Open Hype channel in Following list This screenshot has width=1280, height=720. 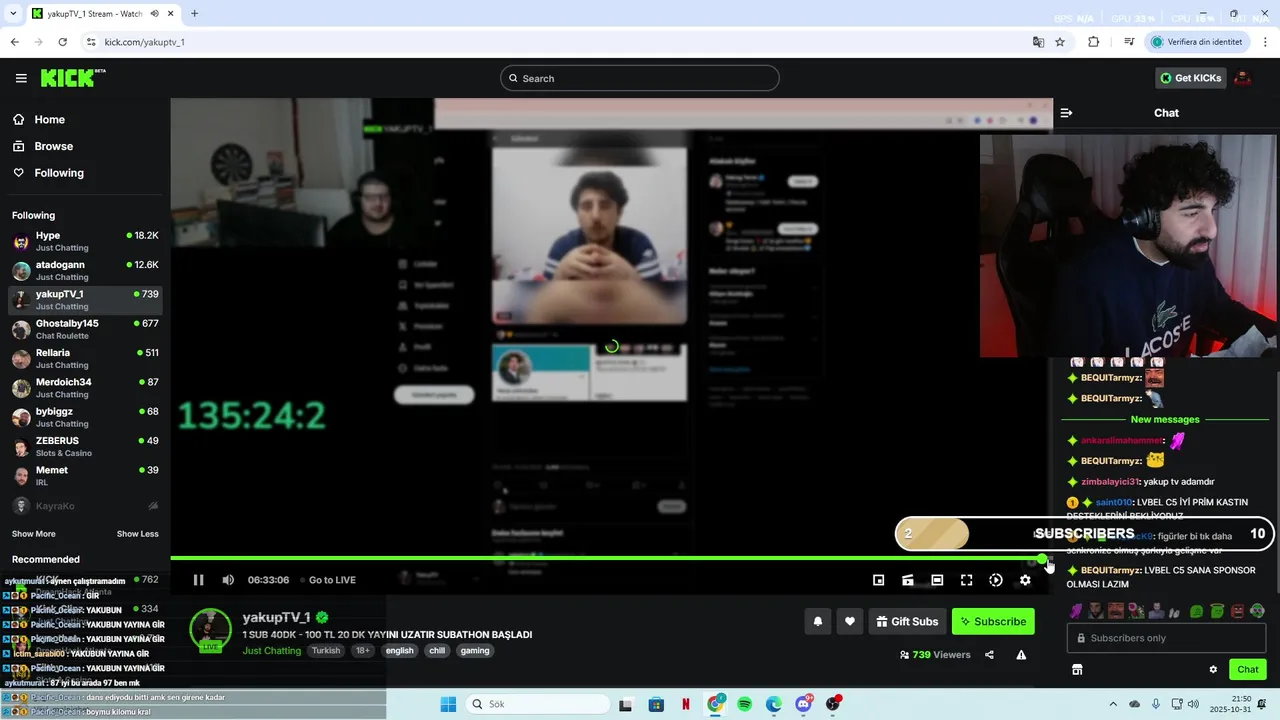pos(85,241)
